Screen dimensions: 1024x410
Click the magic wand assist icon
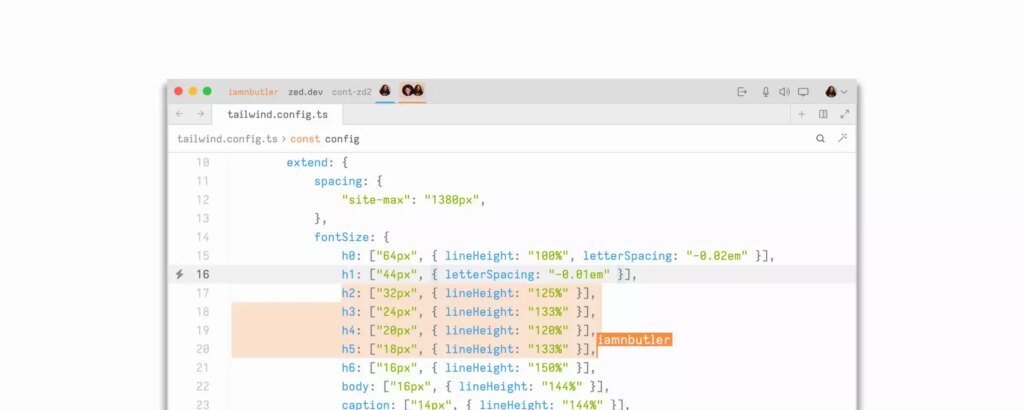tap(843, 139)
